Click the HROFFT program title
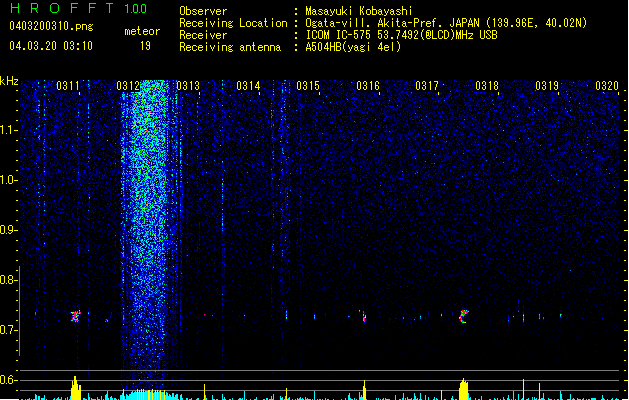 (62, 8)
